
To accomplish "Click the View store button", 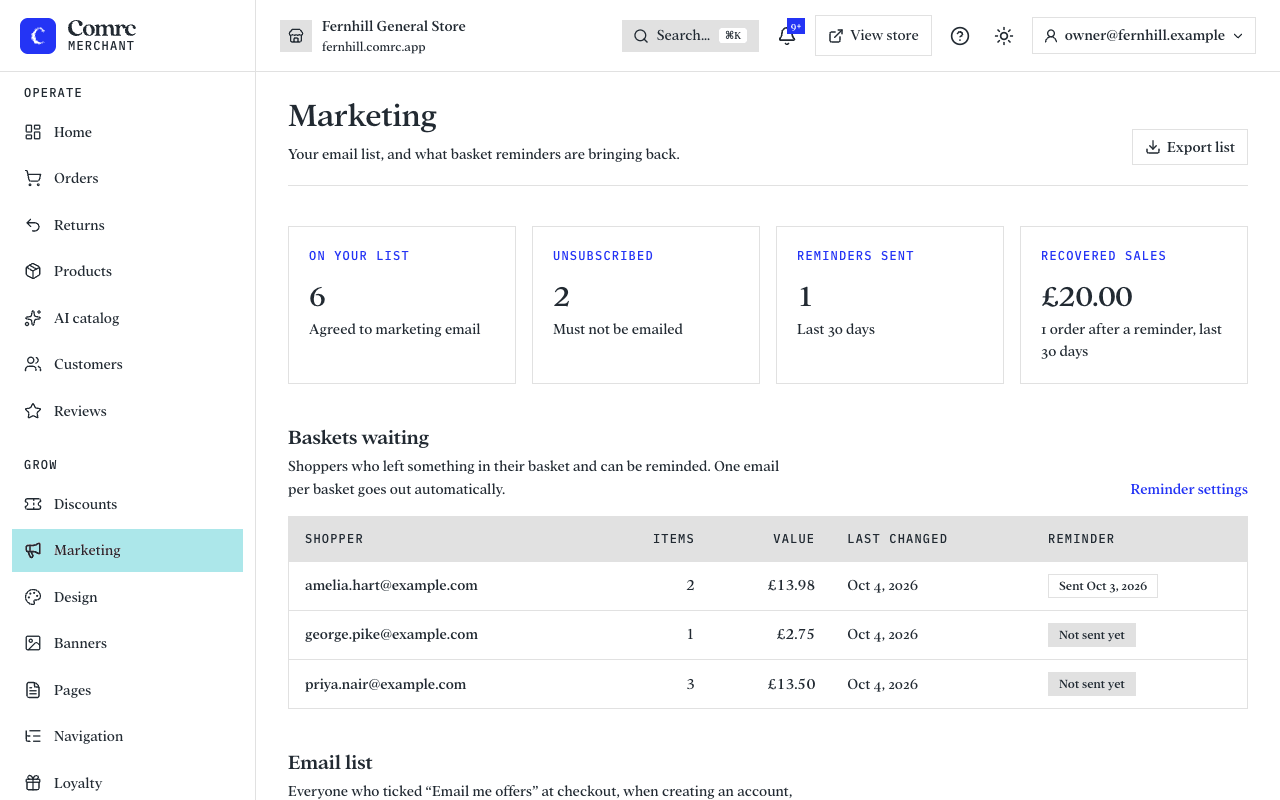I will click(x=873, y=36).
